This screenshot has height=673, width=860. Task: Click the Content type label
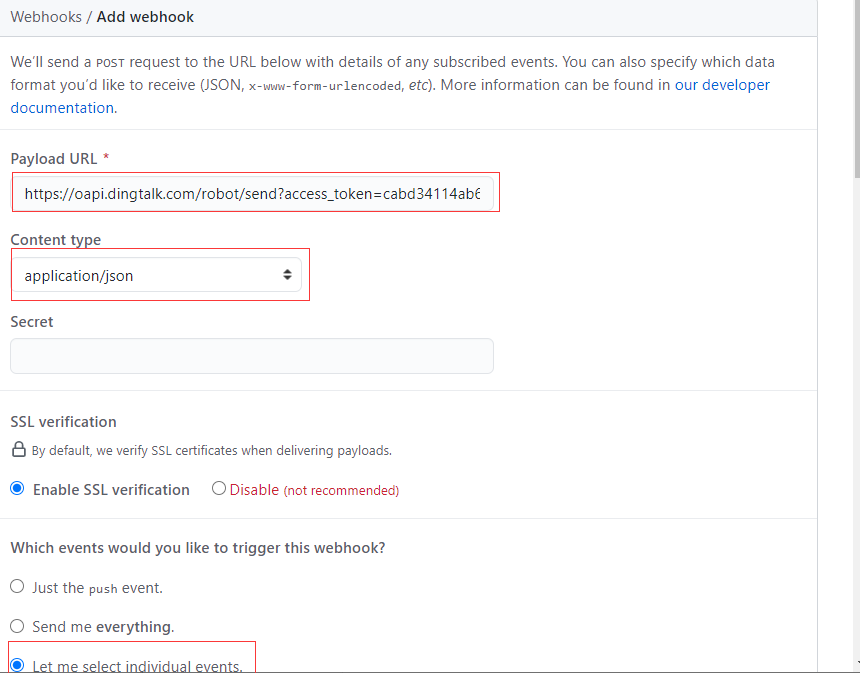(x=56, y=240)
